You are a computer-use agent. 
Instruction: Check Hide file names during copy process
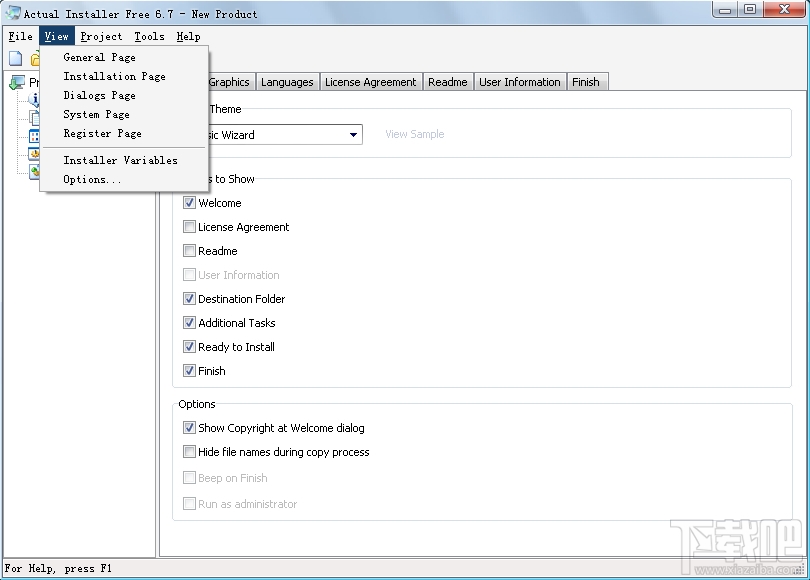click(x=189, y=451)
